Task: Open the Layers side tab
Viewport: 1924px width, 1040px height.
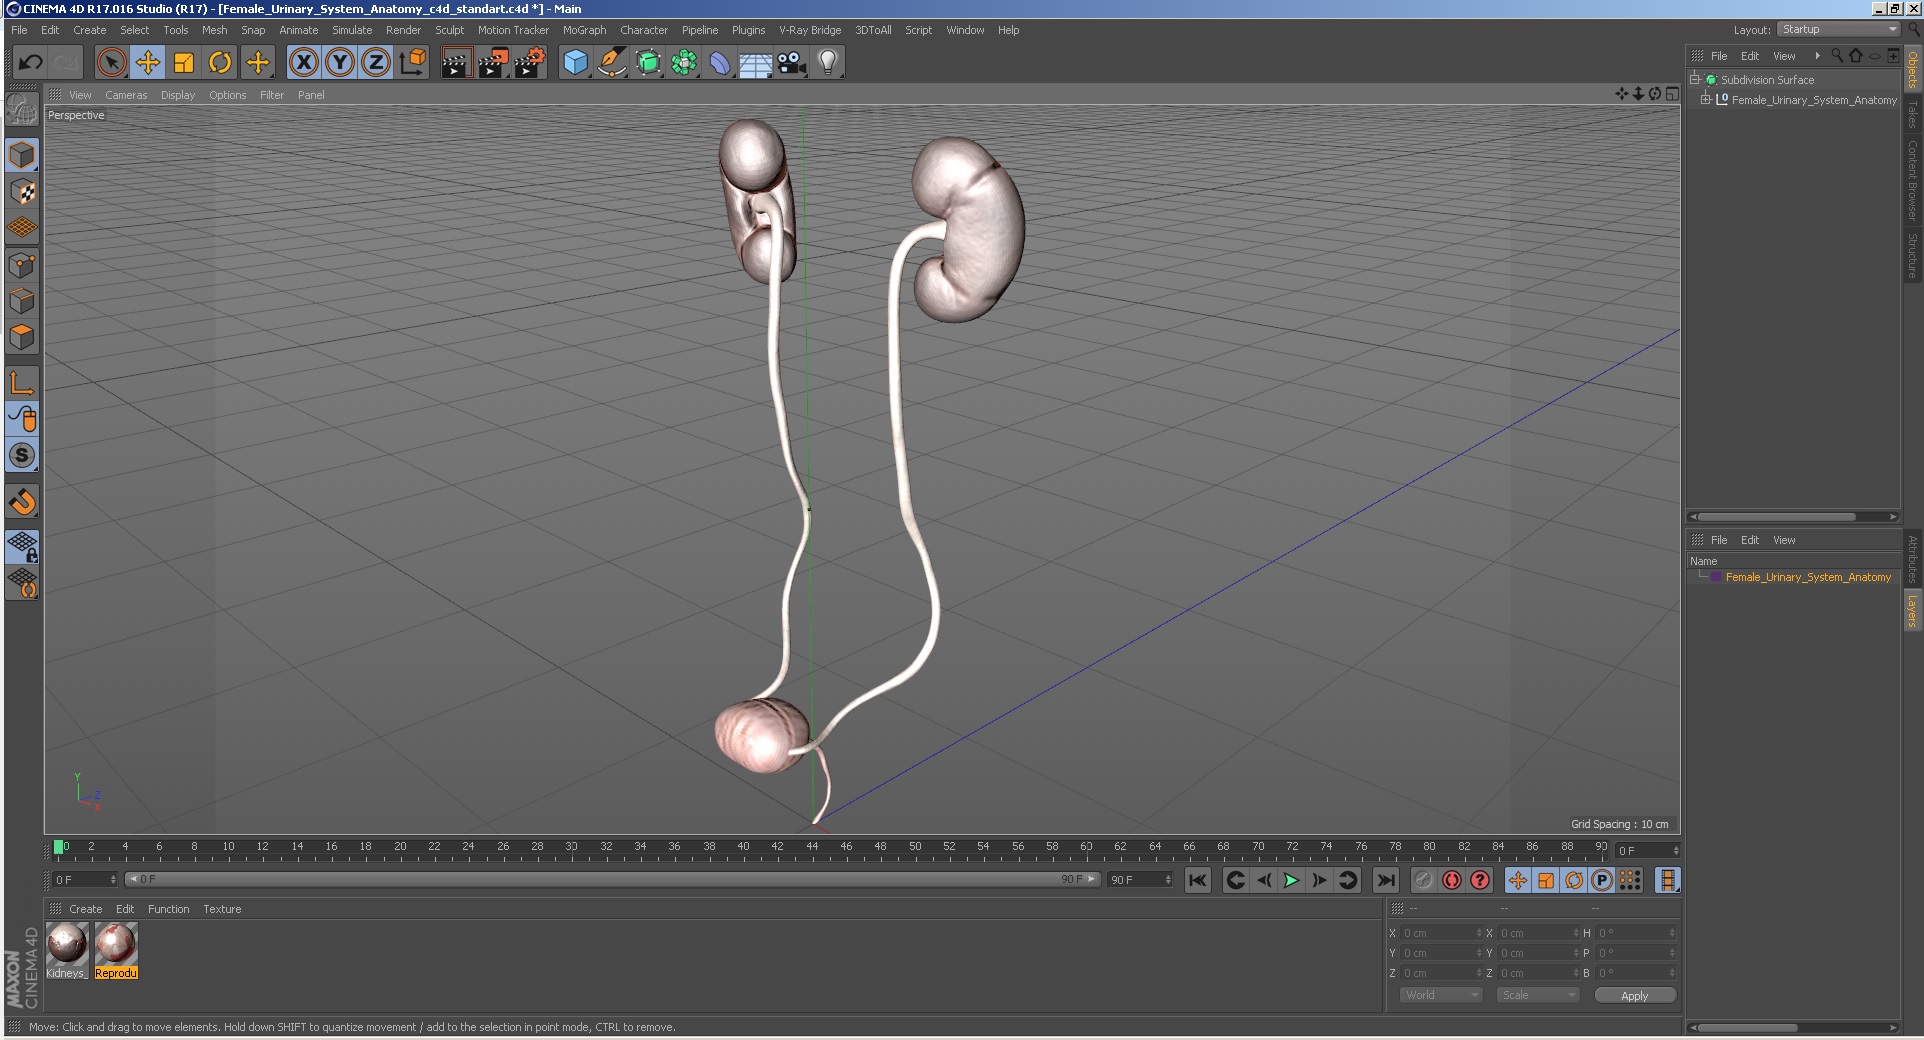Action: click(x=1913, y=610)
